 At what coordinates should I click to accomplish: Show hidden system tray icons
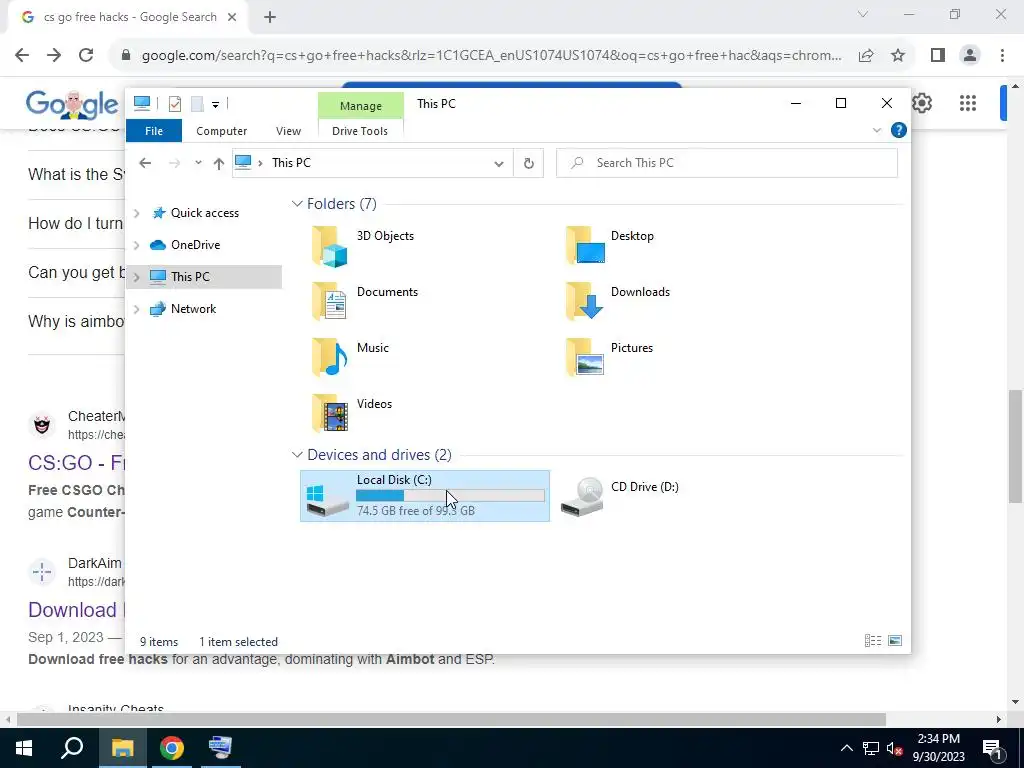[846, 748]
